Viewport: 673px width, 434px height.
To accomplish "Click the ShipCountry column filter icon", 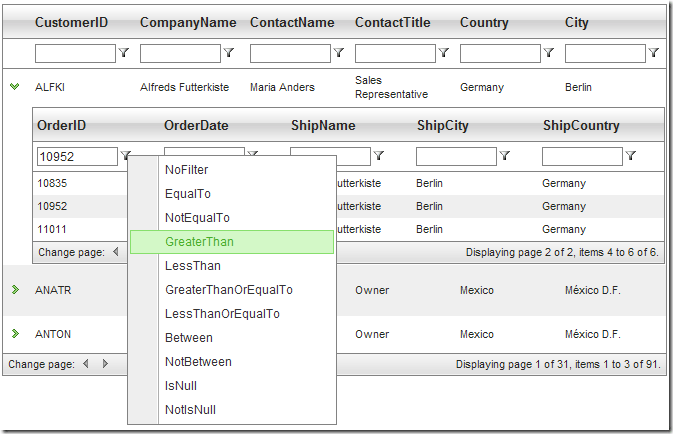I will (x=631, y=156).
